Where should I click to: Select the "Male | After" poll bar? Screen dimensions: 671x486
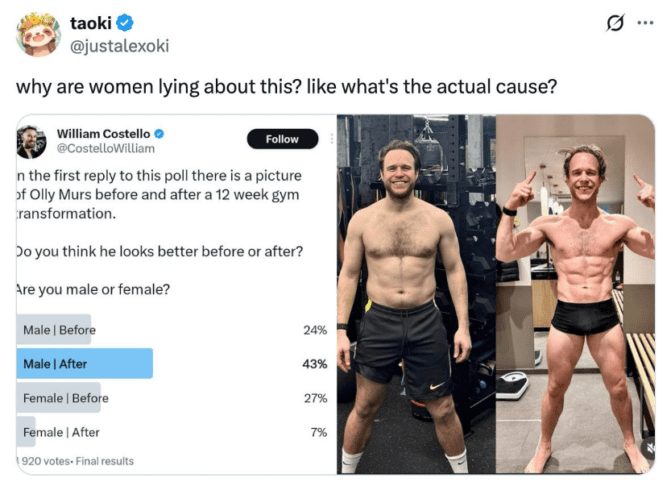pos(85,364)
